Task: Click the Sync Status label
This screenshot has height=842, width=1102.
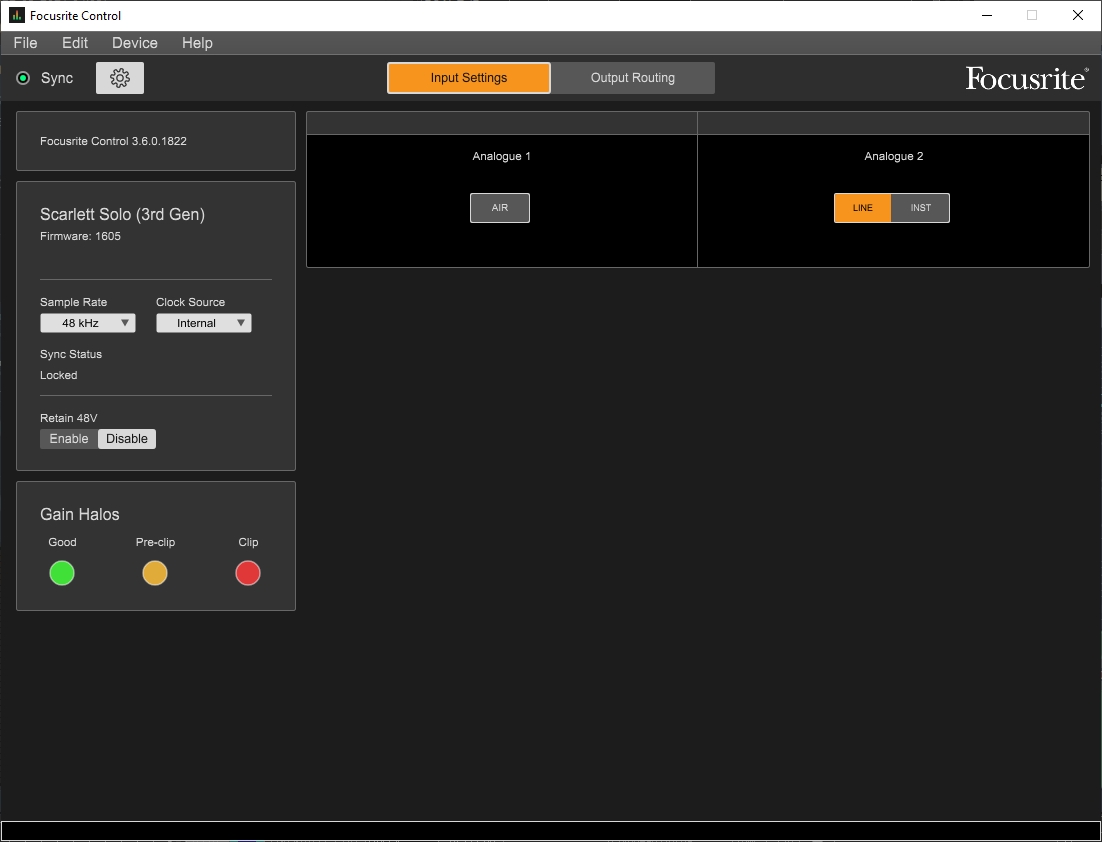Action: (x=71, y=354)
